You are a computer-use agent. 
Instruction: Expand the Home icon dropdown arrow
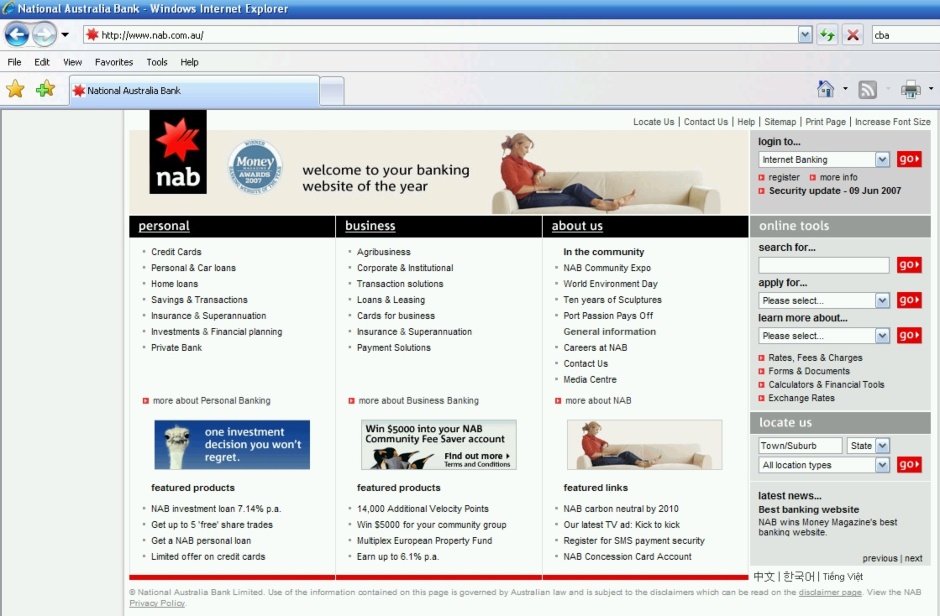pyautogui.click(x=845, y=89)
